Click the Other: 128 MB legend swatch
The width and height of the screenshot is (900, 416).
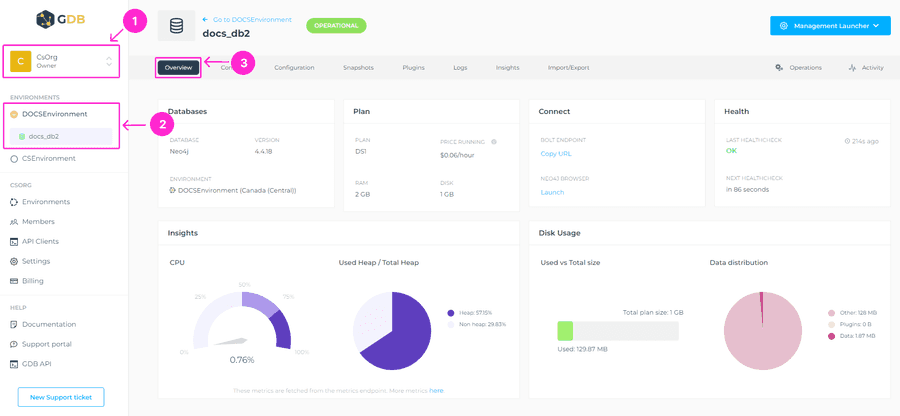831,313
